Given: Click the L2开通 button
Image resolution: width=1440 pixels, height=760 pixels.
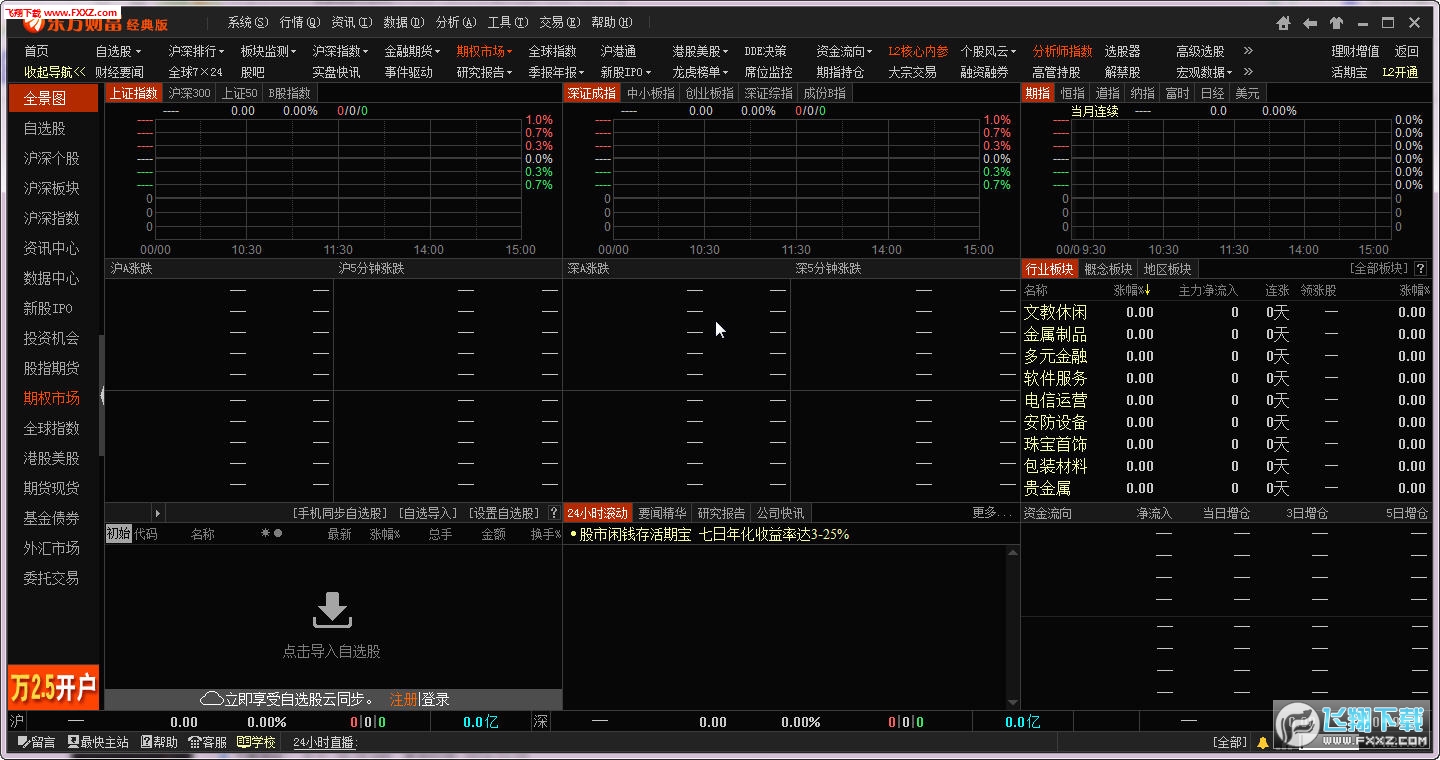Looking at the screenshot, I should coord(1400,72).
